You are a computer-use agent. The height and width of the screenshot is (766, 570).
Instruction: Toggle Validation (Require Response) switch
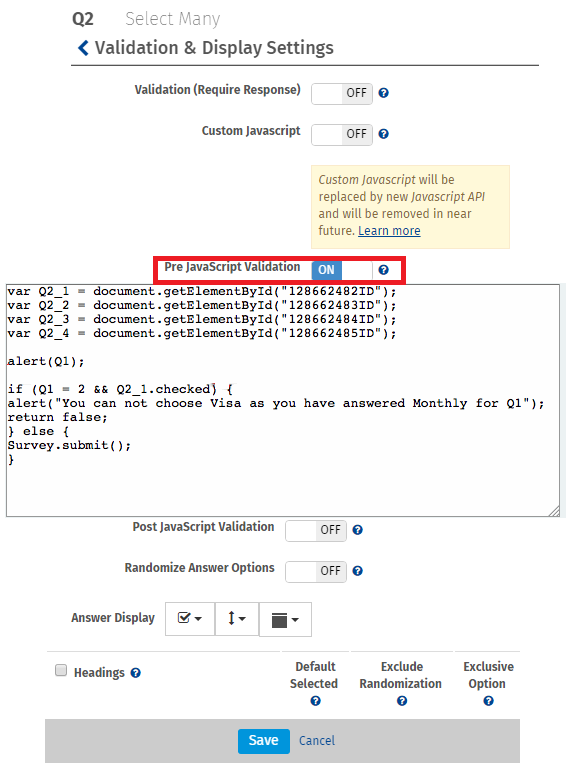click(x=342, y=93)
